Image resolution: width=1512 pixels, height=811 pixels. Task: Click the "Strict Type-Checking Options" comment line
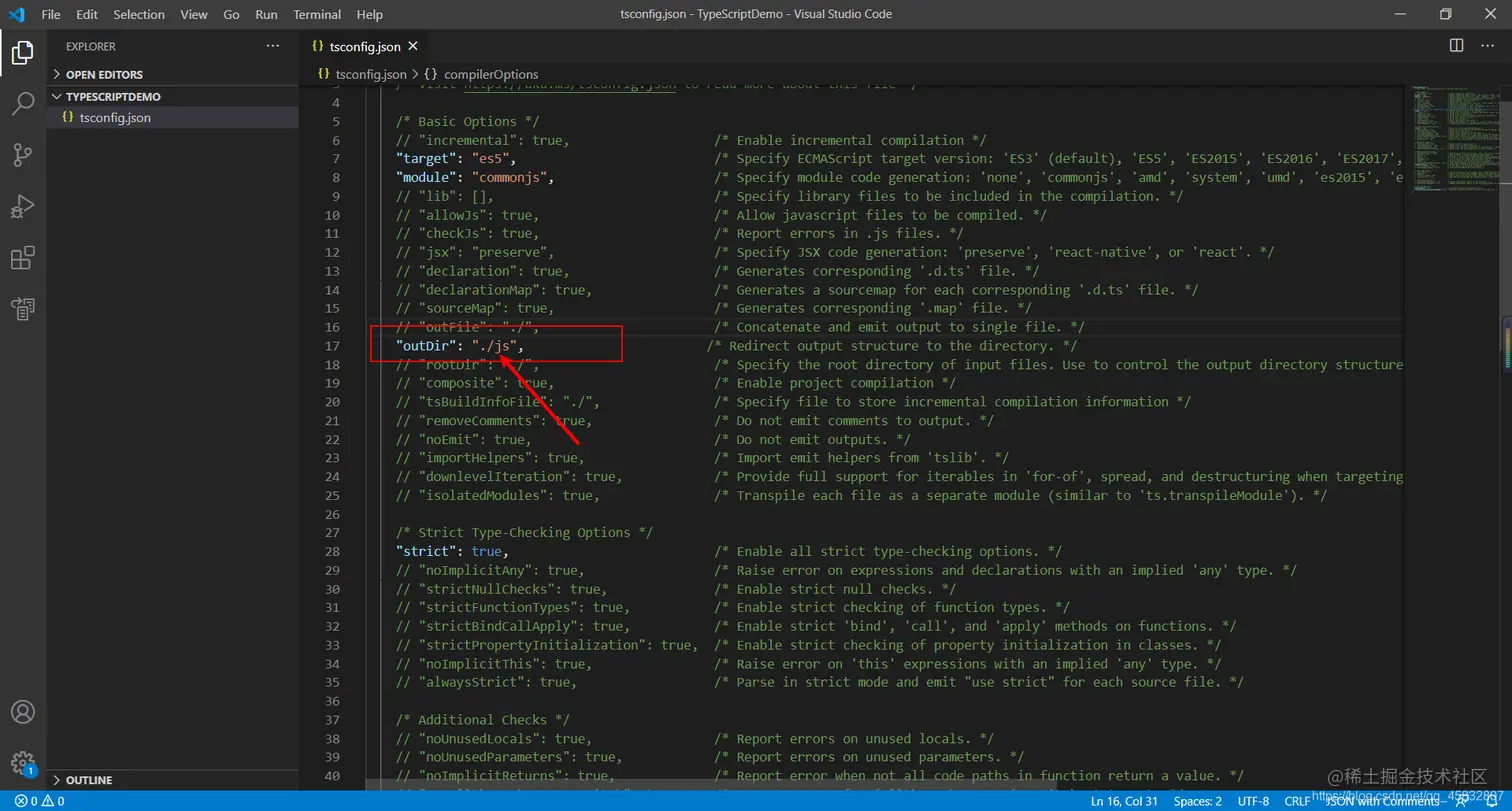pyautogui.click(x=525, y=532)
